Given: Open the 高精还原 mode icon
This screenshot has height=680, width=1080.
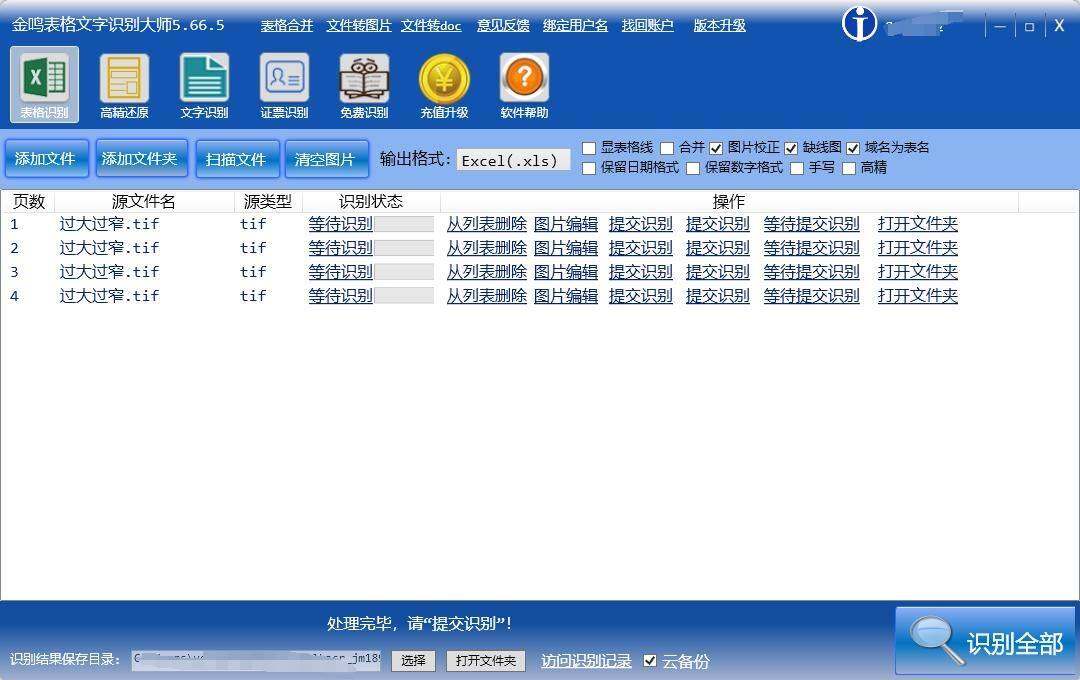Looking at the screenshot, I should (x=124, y=85).
